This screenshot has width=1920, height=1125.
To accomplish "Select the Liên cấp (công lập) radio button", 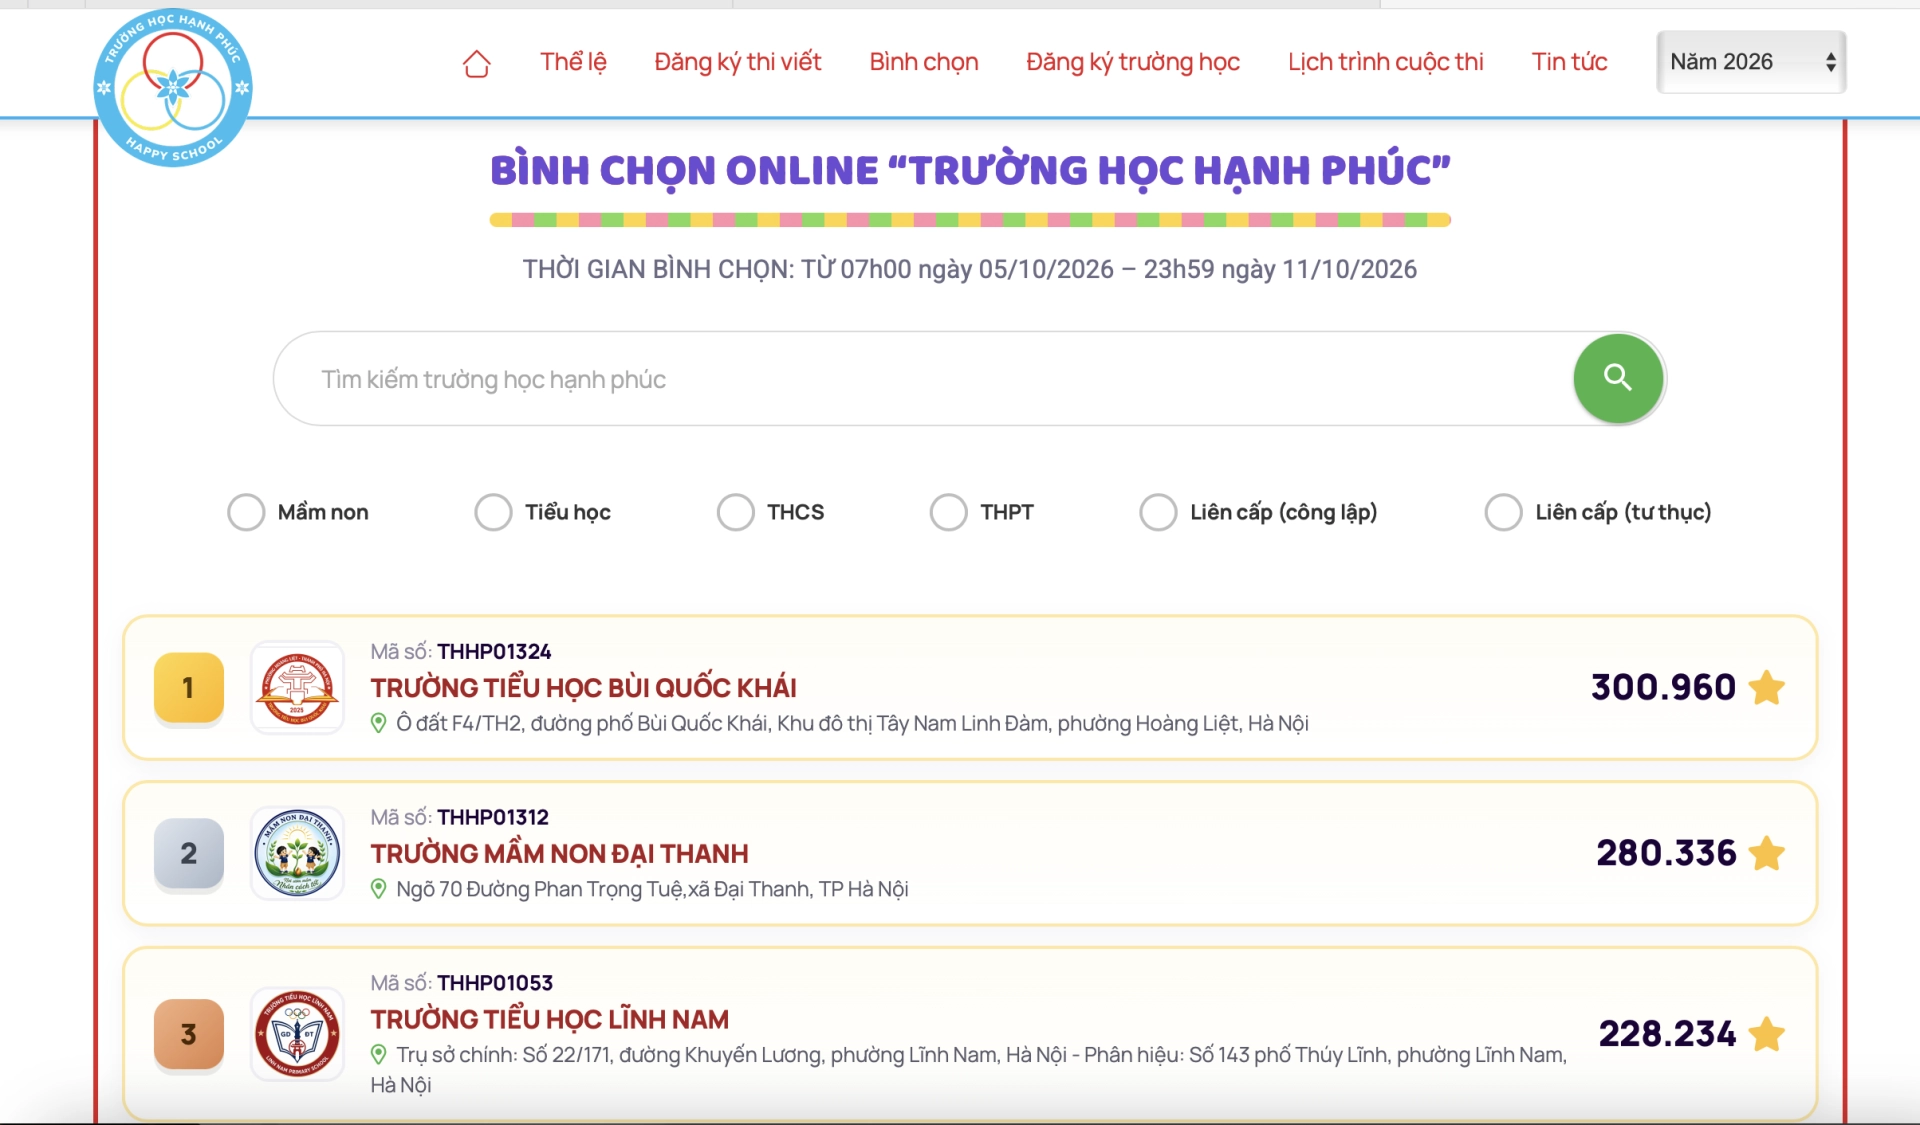I will 1158,512.
